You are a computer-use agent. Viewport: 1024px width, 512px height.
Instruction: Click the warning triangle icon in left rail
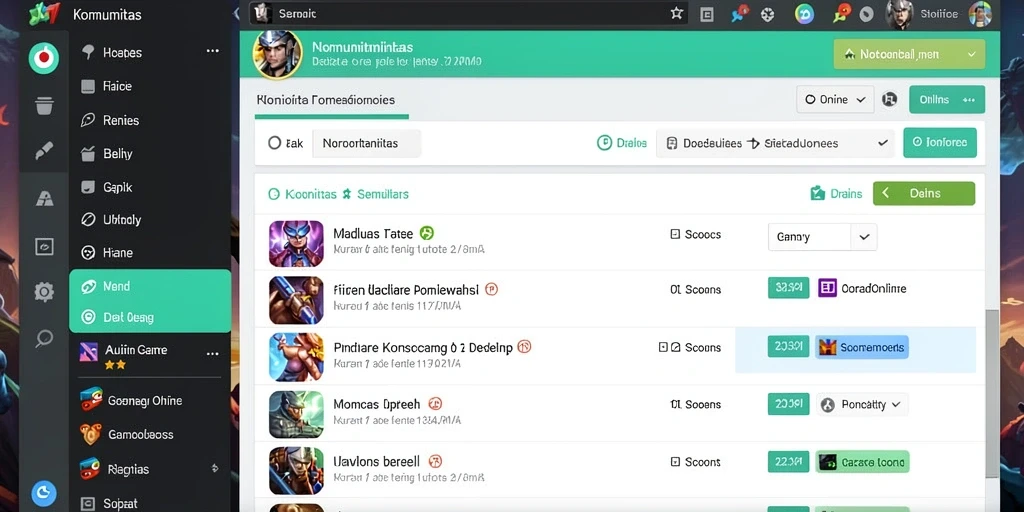44,199
